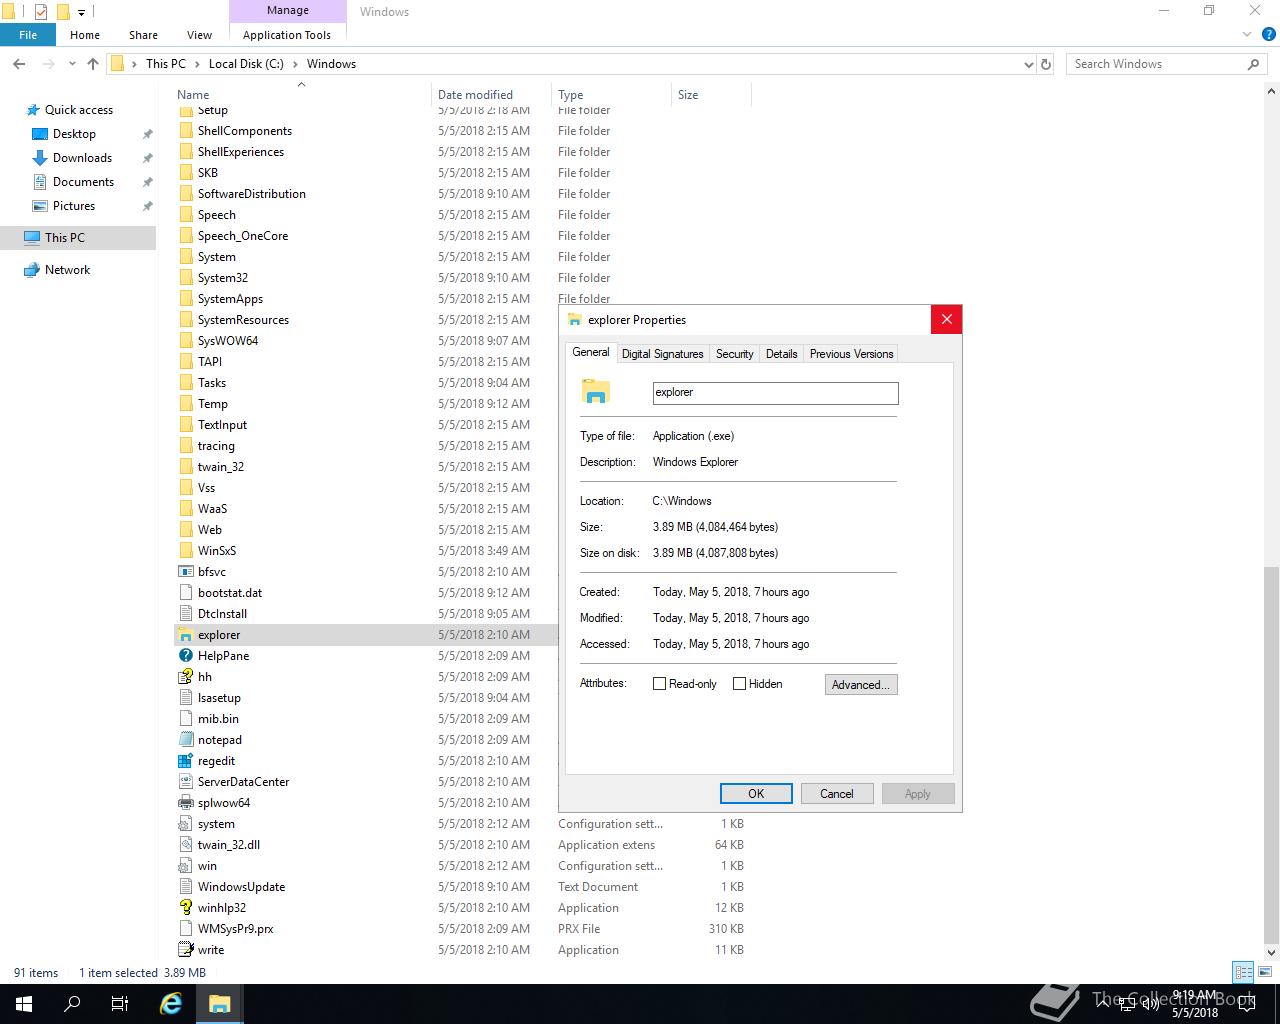The width and height of the screenshot is (1280, 1024).
Task: Click Cancel in explorer Properties
Action: click(837, 794)
